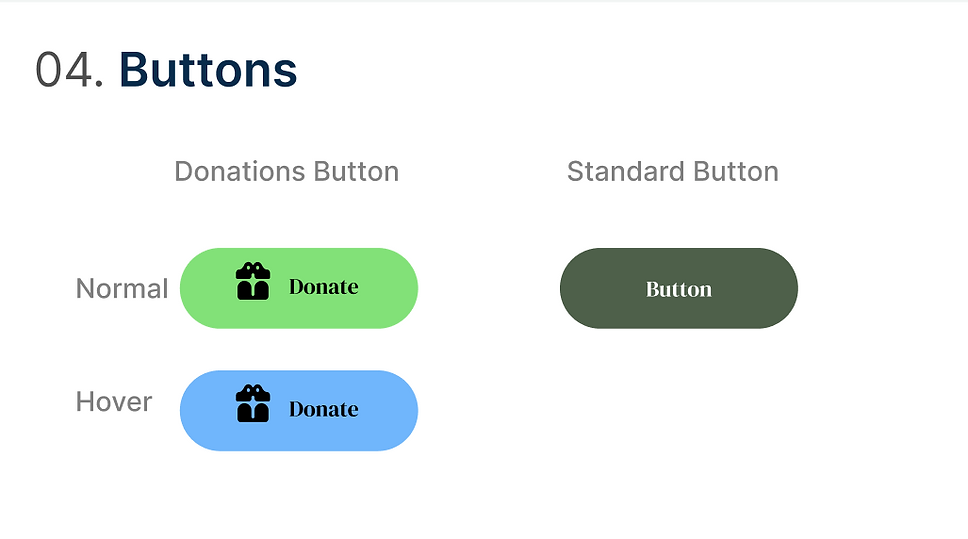
Task: Click the dark green standard 'Button'
Action: (x=678, y=288)
